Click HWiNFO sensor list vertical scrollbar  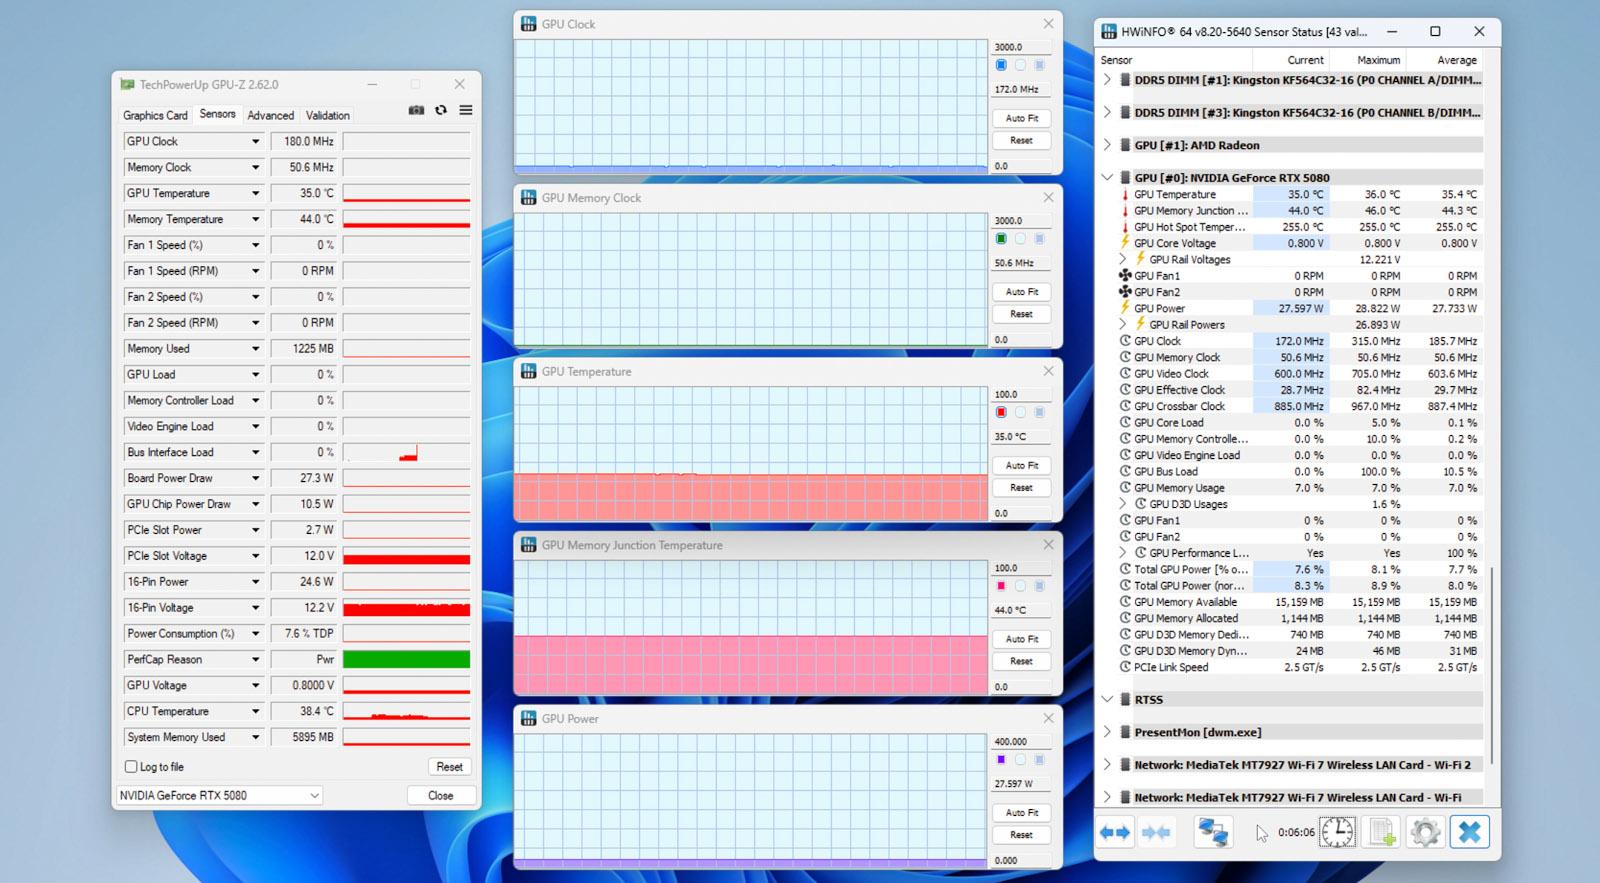(x=1491, y=665)
